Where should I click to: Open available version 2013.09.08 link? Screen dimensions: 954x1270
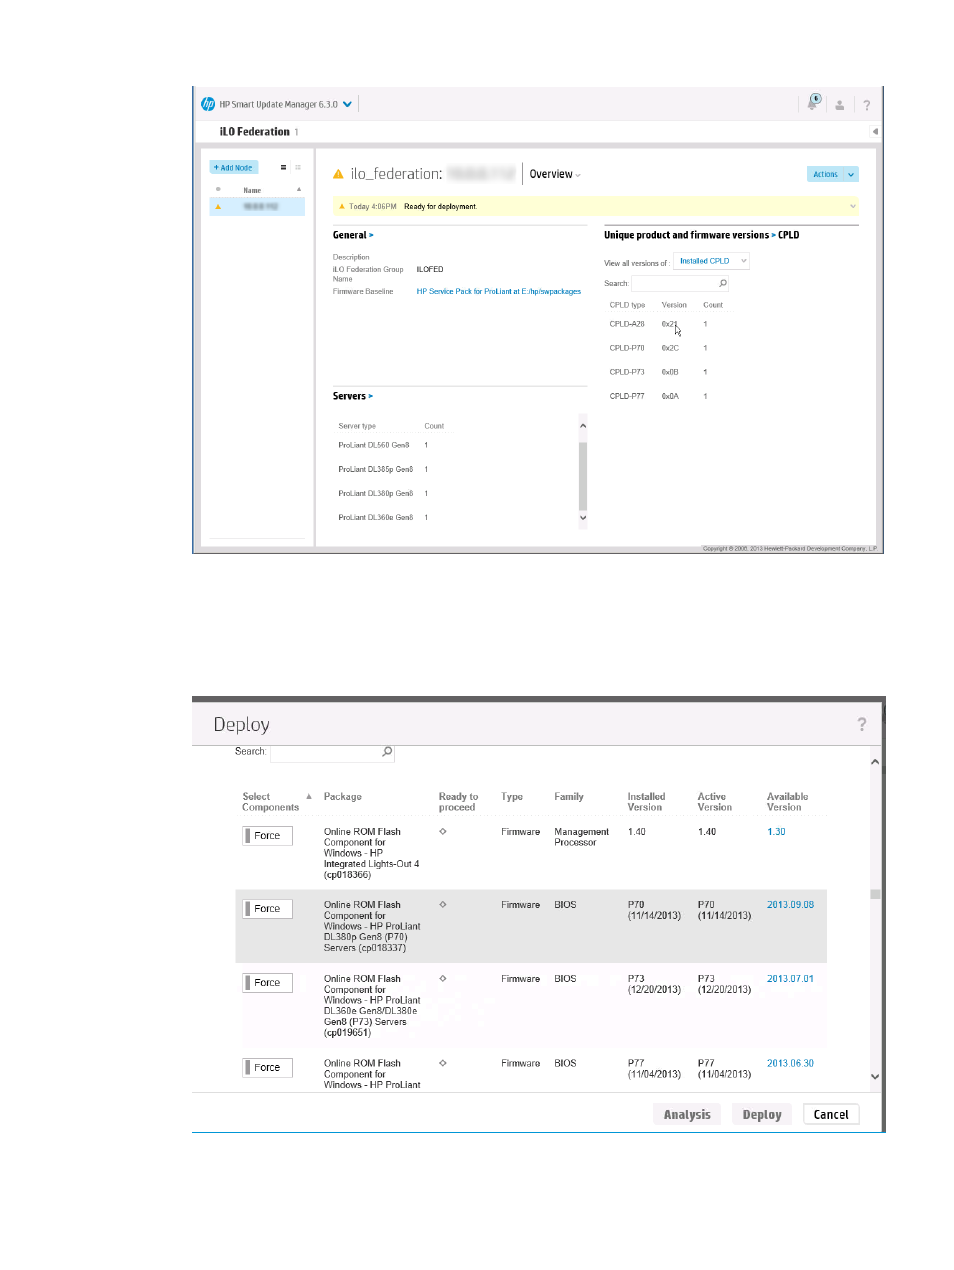tap(790, 905)
